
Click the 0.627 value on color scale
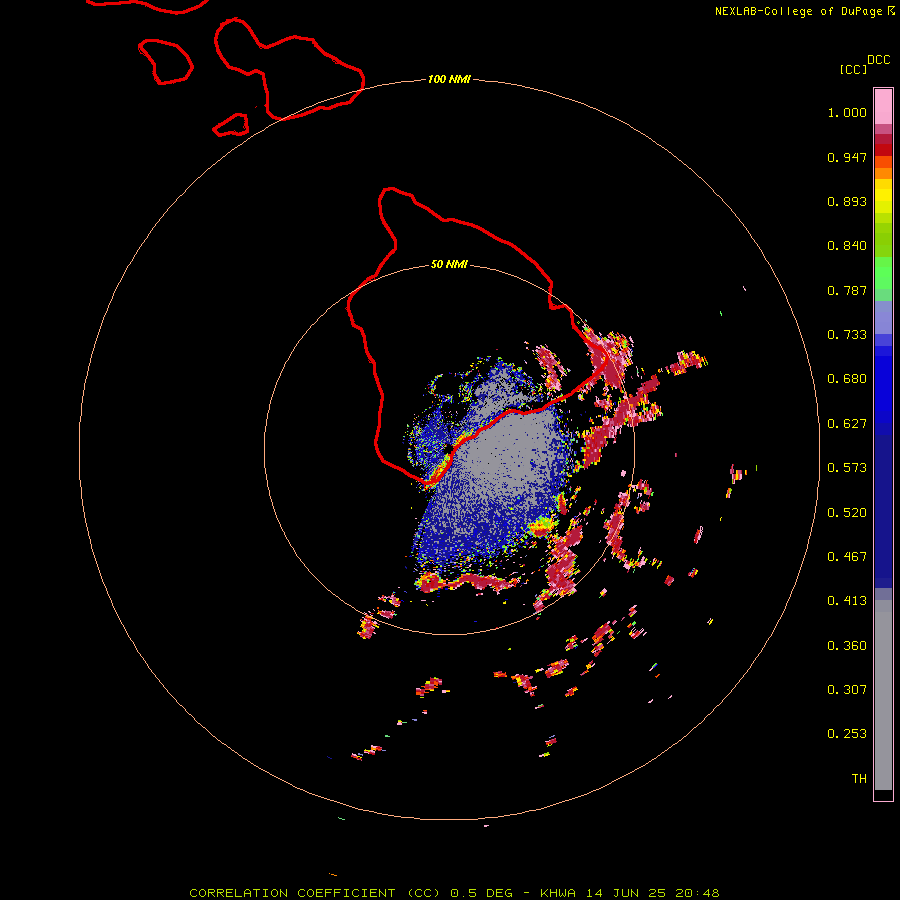[x=847, y=424]
